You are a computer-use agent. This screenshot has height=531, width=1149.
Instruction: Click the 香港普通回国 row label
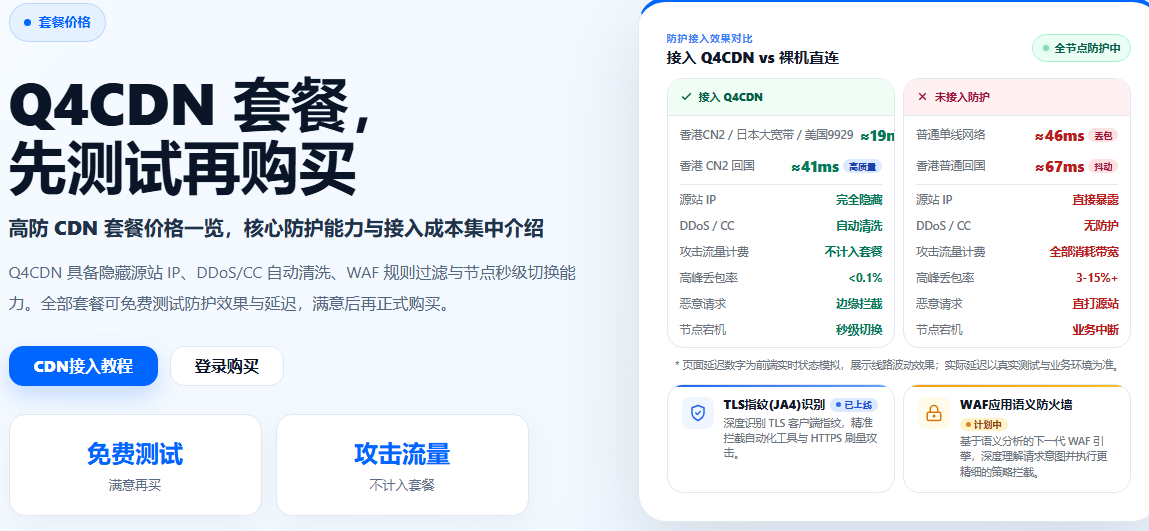[x=950, y=166]
